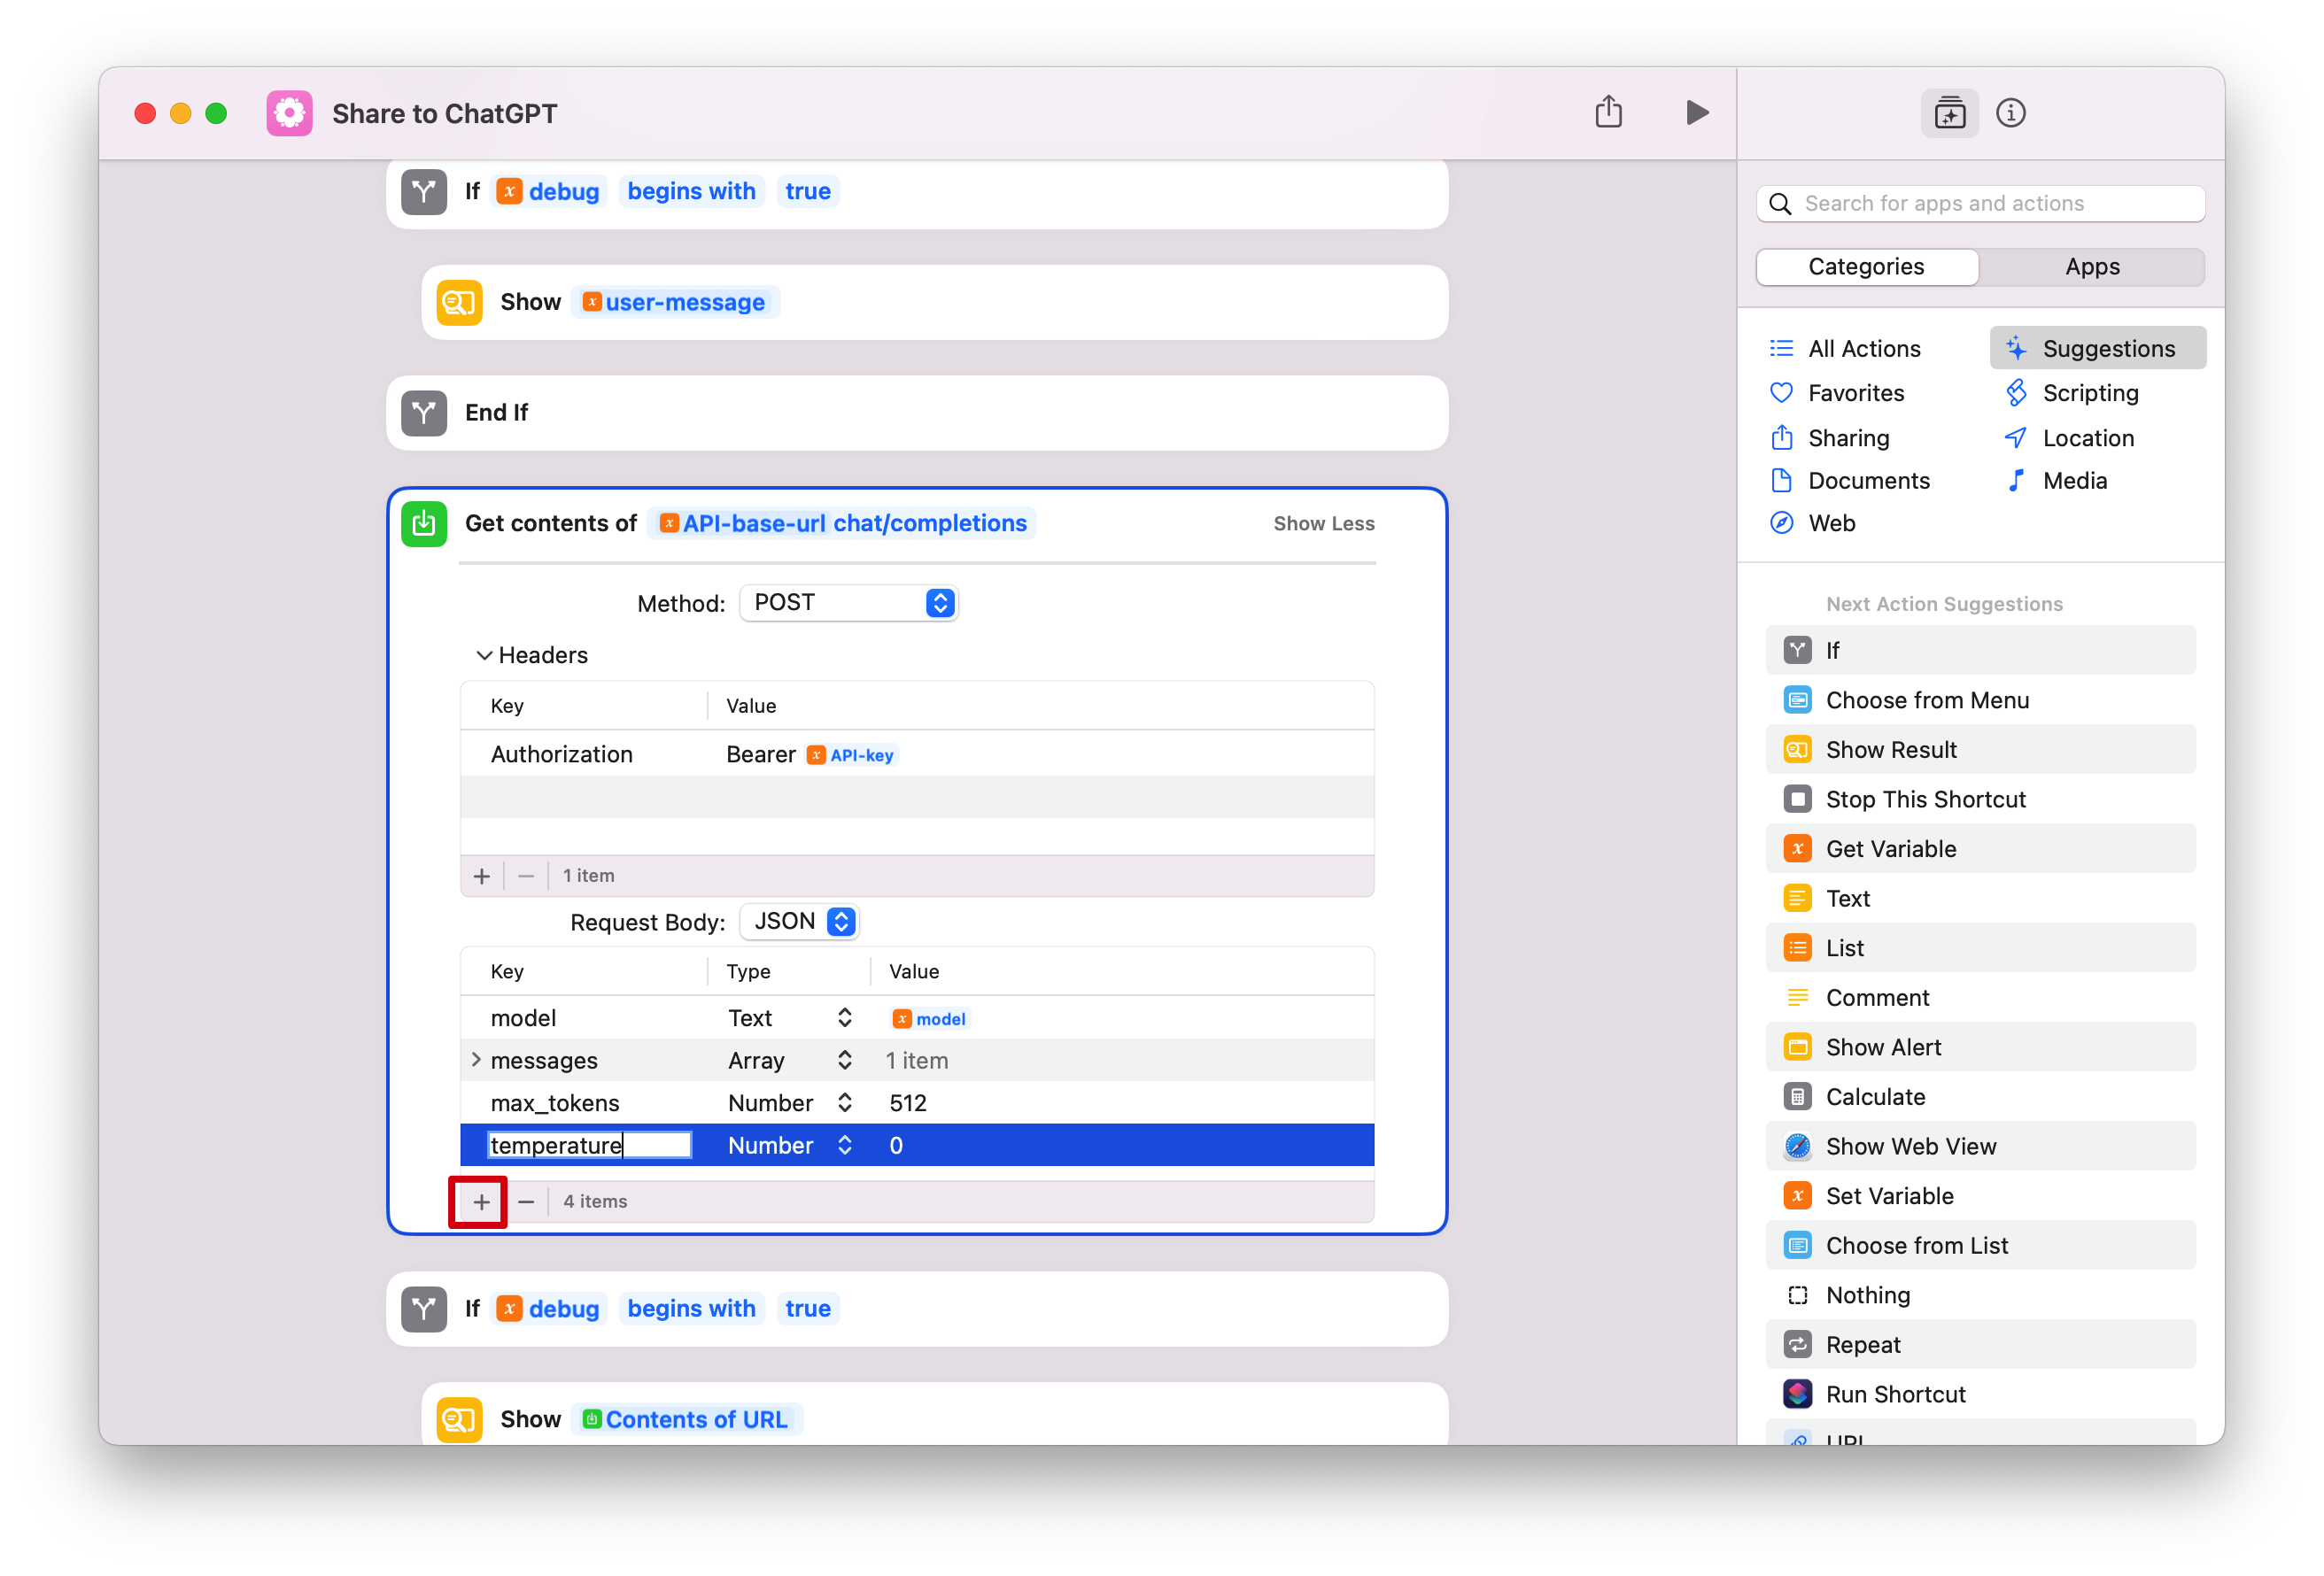Viewport: 2324px width, 1576px height.
Task: Open the Favorites category heart icon
Action: tap(1782, 392)
